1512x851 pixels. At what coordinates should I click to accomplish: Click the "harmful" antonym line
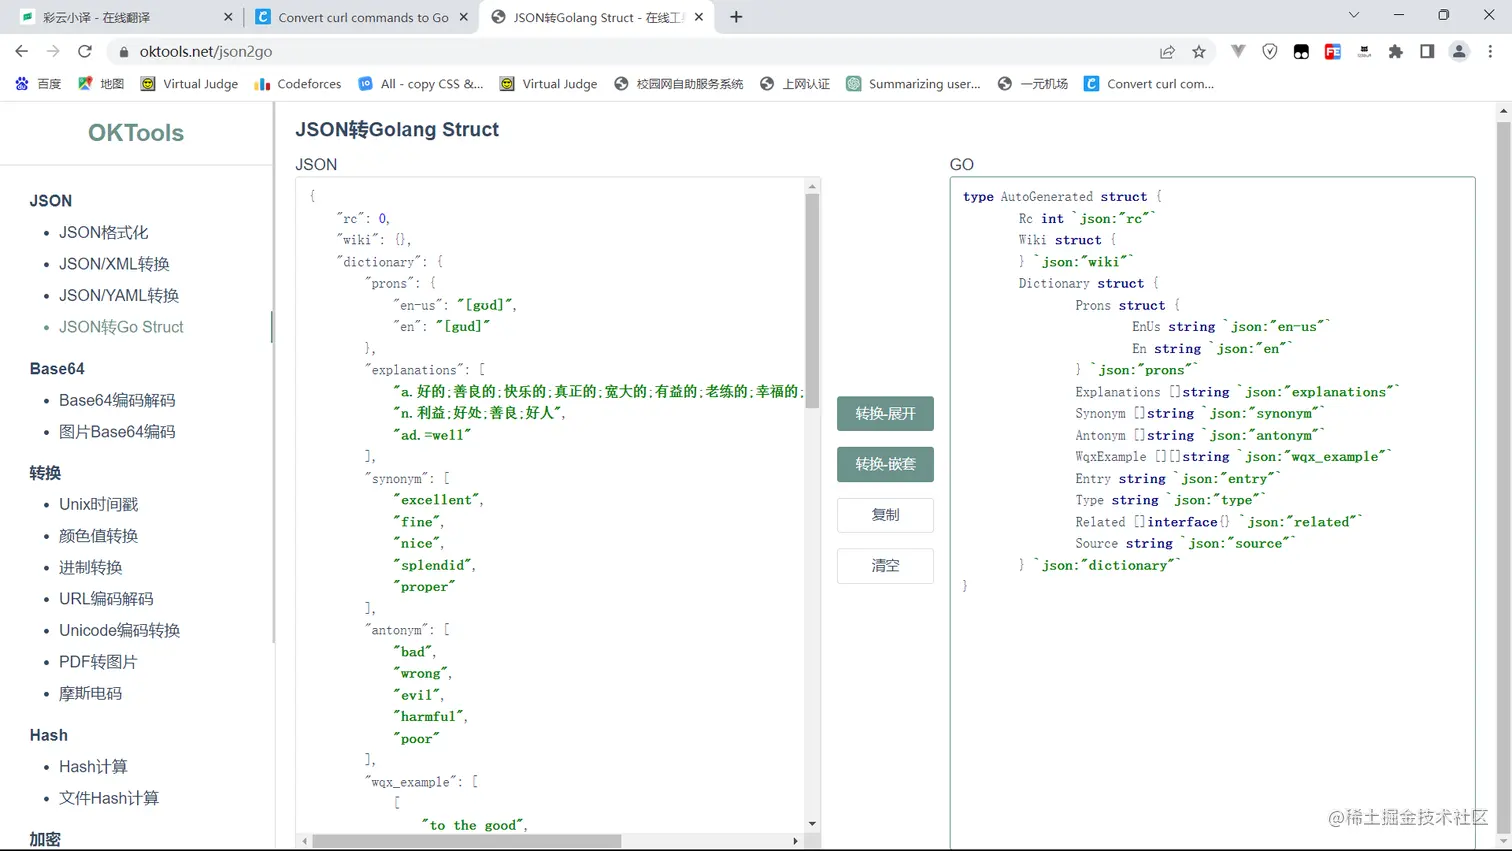tap(430, 717)
